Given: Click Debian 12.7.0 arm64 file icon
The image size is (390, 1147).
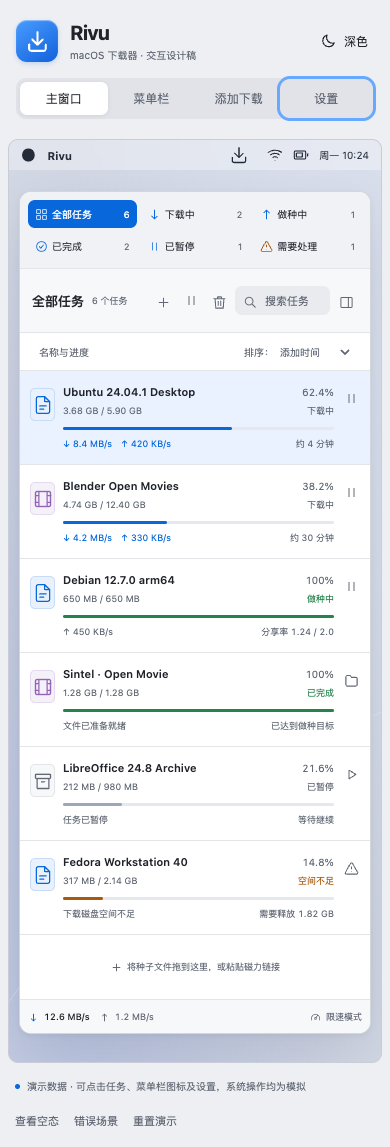Looking at the screenshot, I should 42,593.
